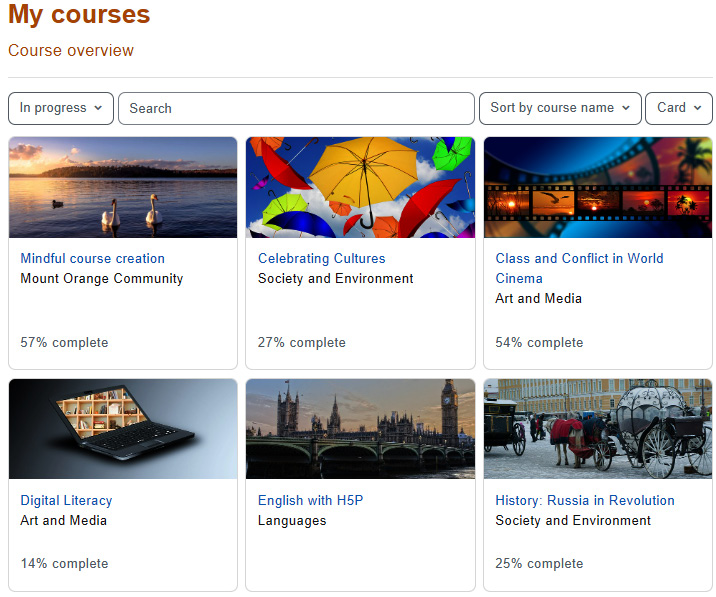Click the 54% complete text

coord(539,343)
